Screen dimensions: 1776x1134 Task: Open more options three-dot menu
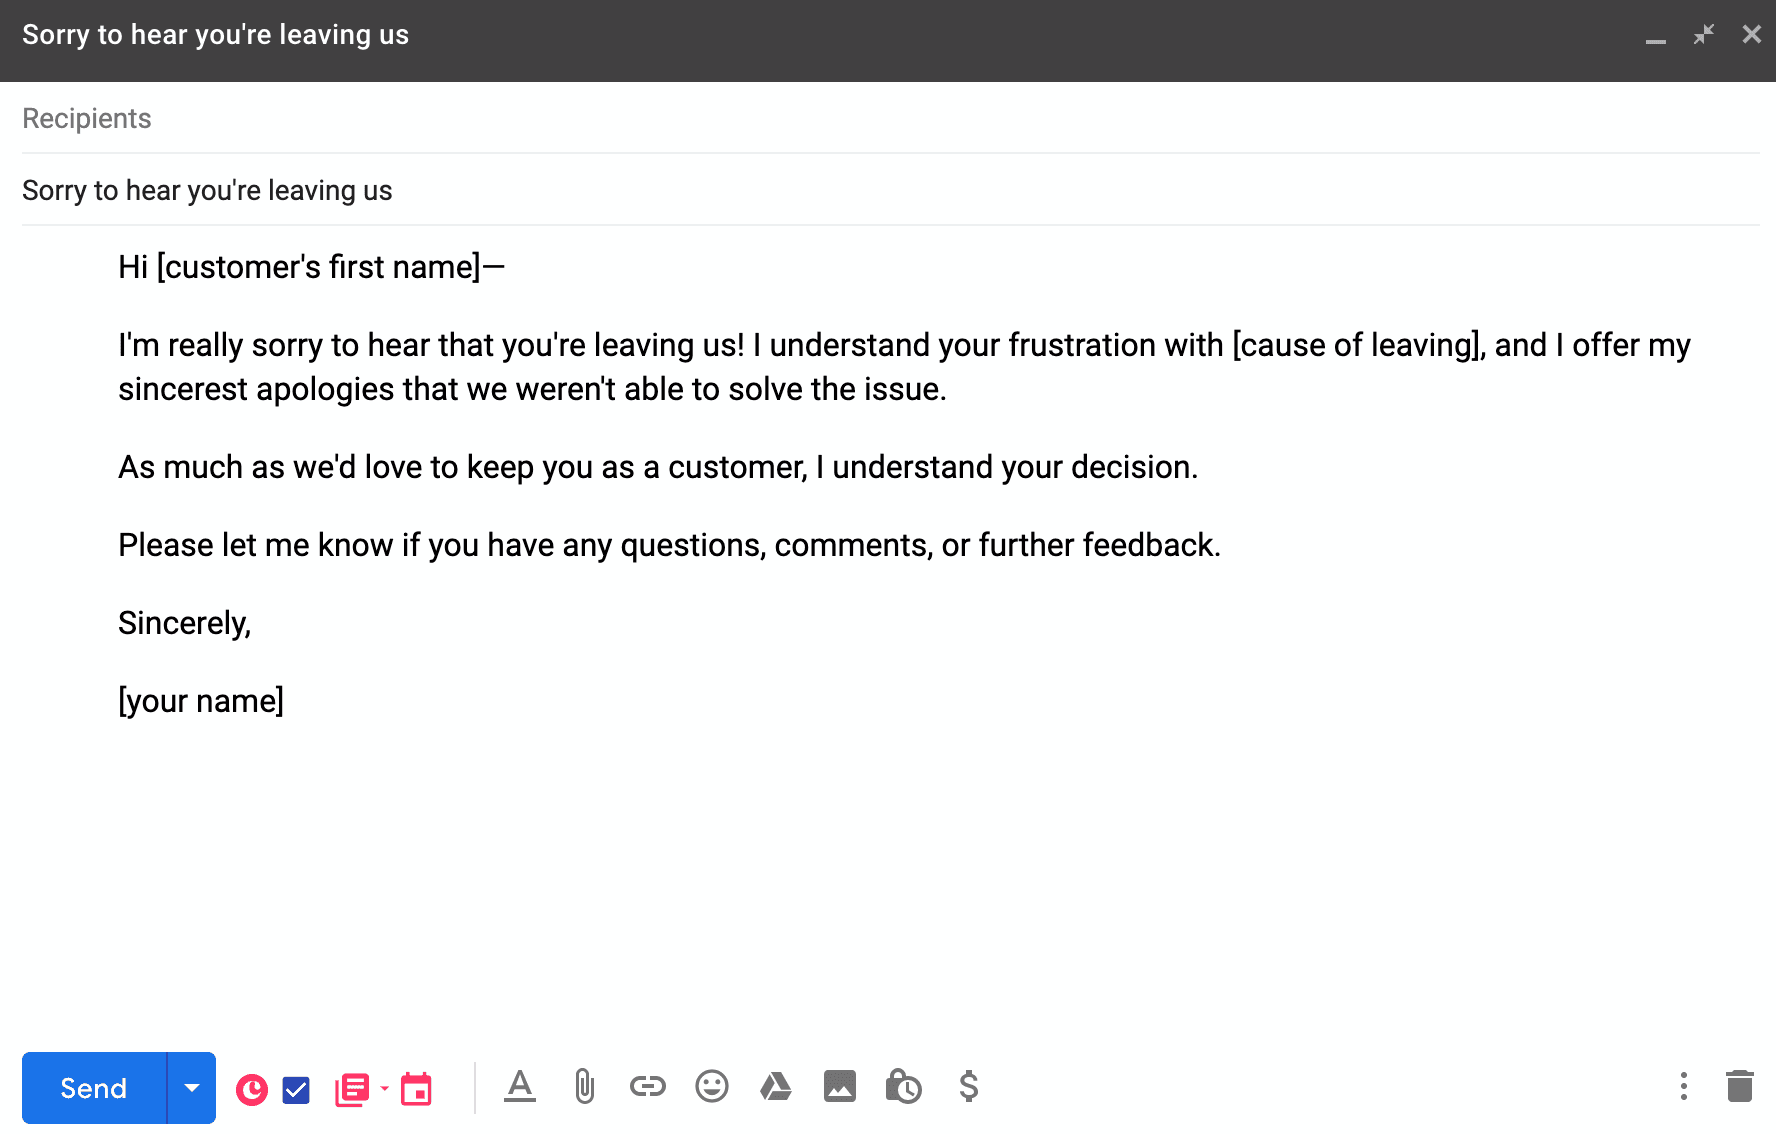1684,1086
